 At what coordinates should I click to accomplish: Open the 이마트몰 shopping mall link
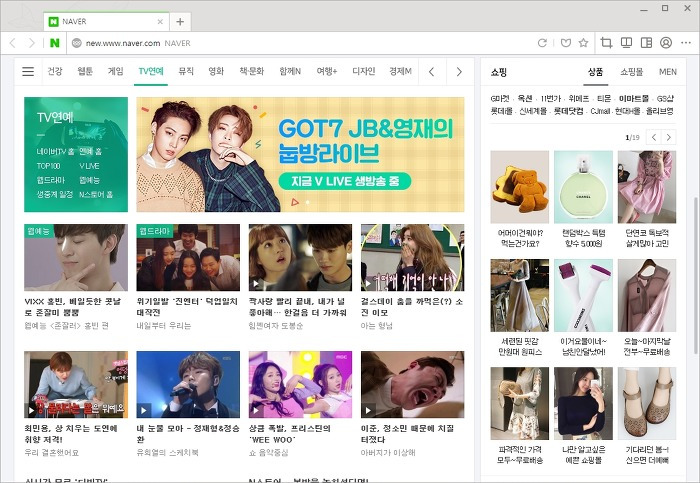tap(634, 98)
